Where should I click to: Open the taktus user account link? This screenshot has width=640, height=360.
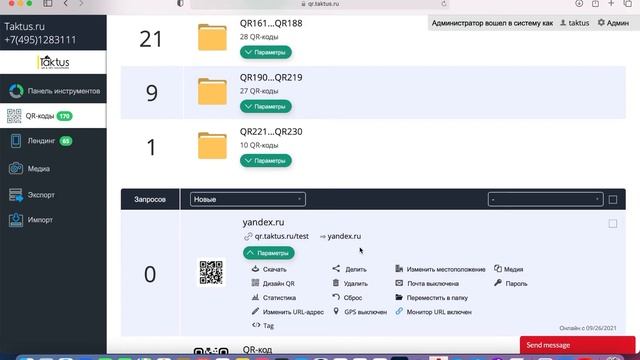[574, 23]
